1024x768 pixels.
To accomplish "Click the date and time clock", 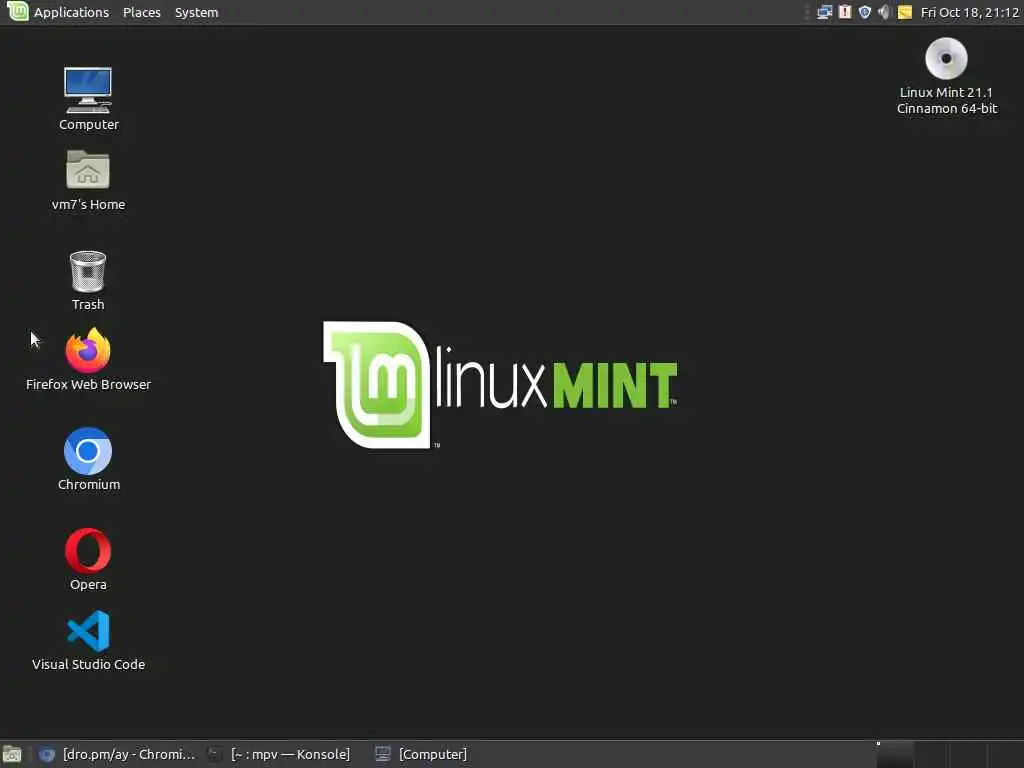I will (x=970, y=12).
